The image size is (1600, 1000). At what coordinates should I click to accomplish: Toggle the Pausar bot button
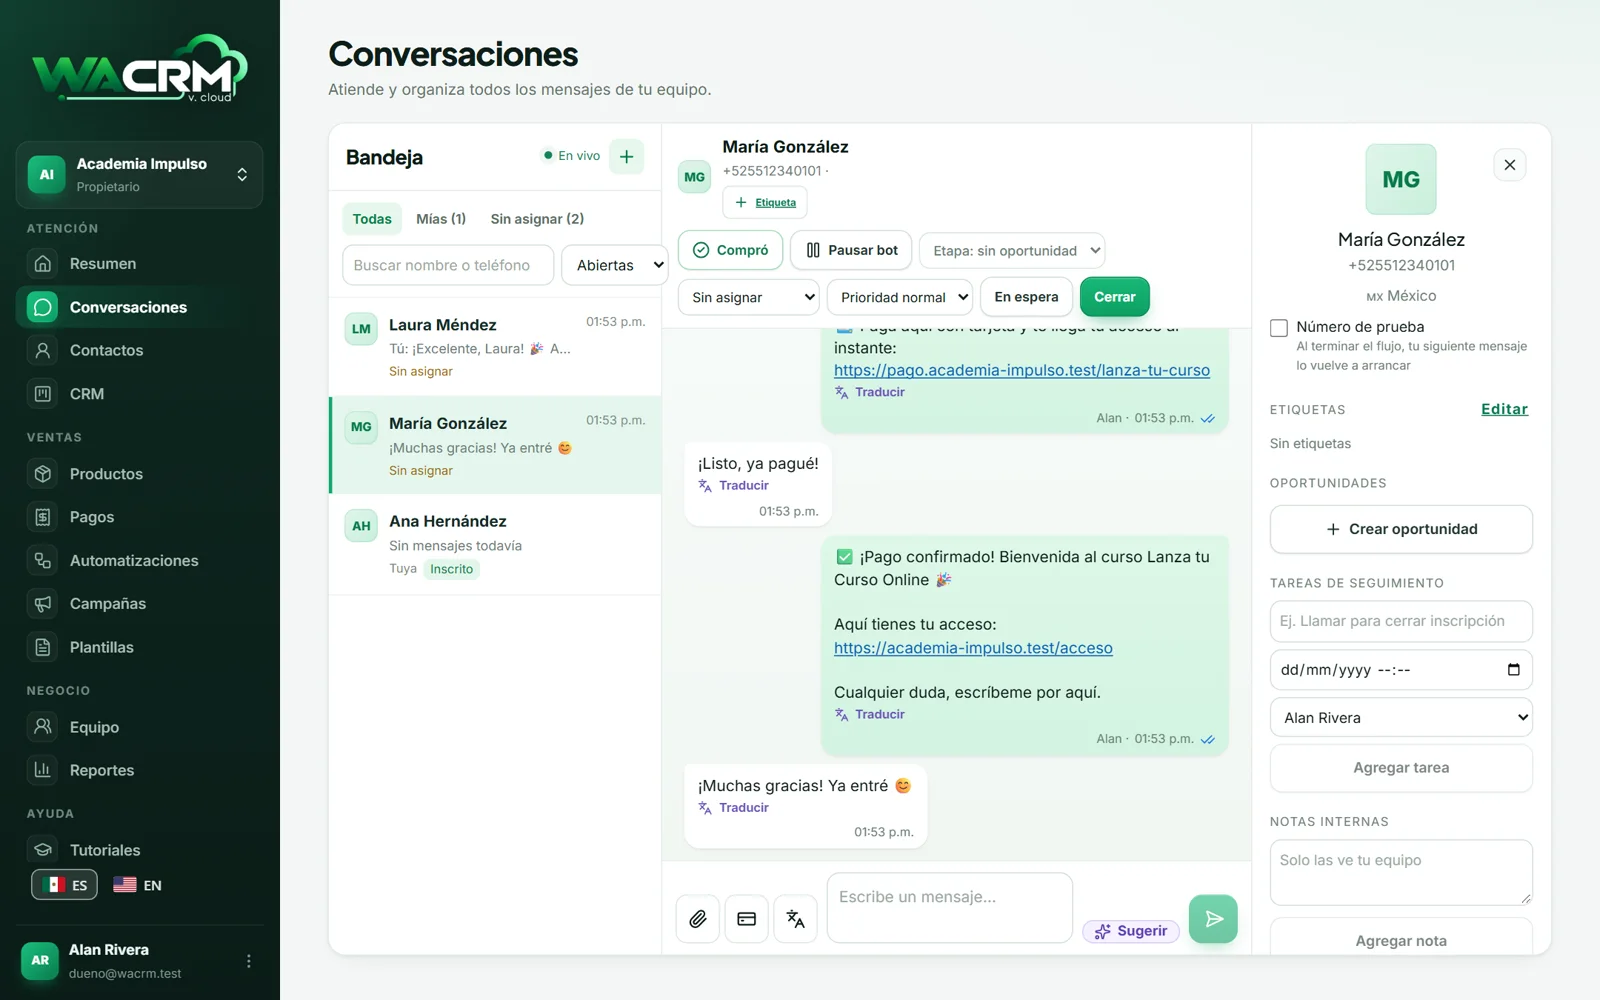(851, 250)
